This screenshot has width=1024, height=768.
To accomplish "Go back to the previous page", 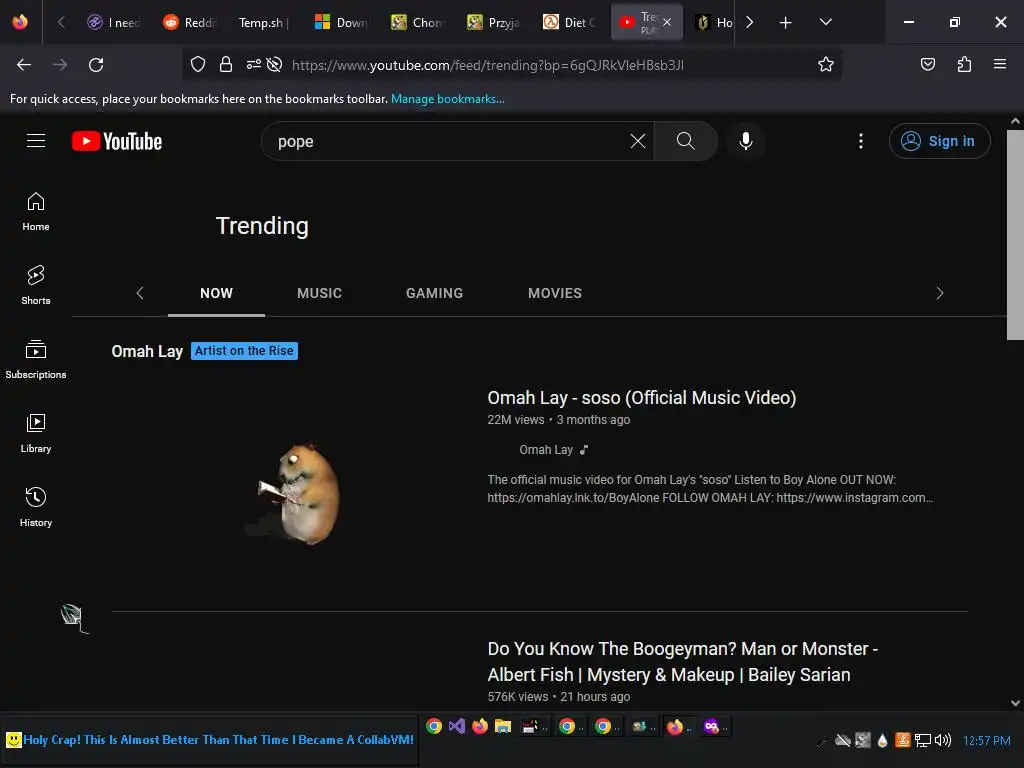I will 24,65.
